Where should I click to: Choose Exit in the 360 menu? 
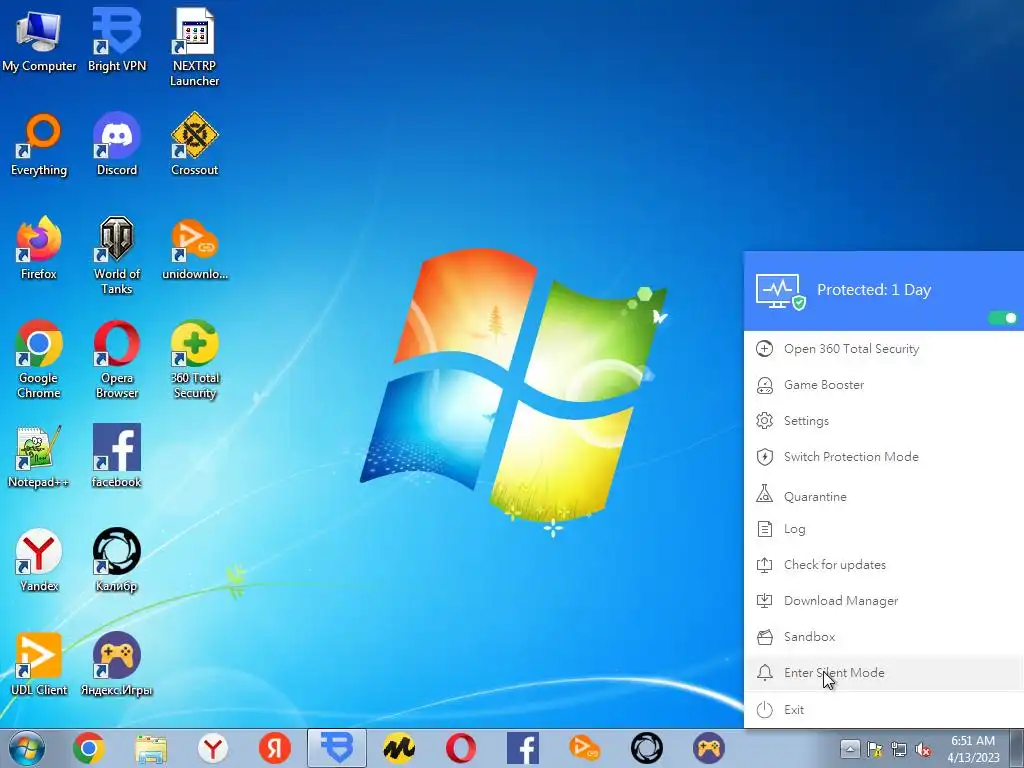884,709
